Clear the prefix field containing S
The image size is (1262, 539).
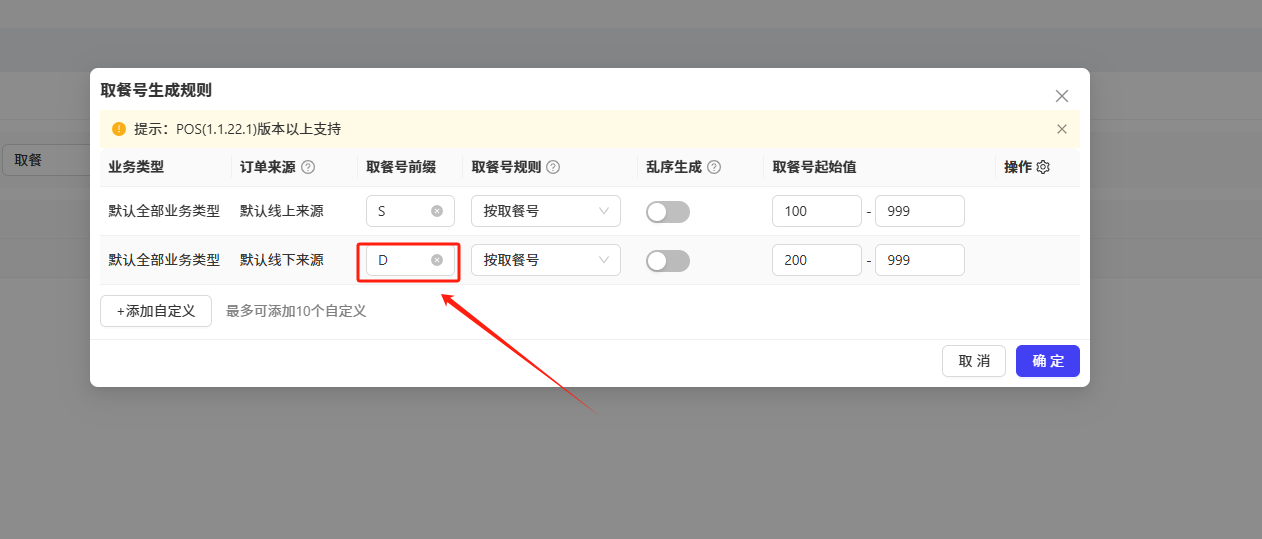pos(437,211)
